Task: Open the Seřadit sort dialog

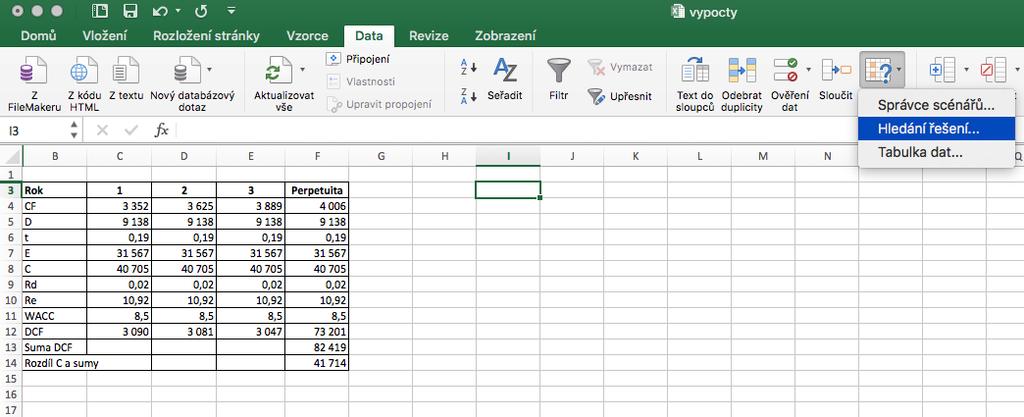Action: (505, 80)
